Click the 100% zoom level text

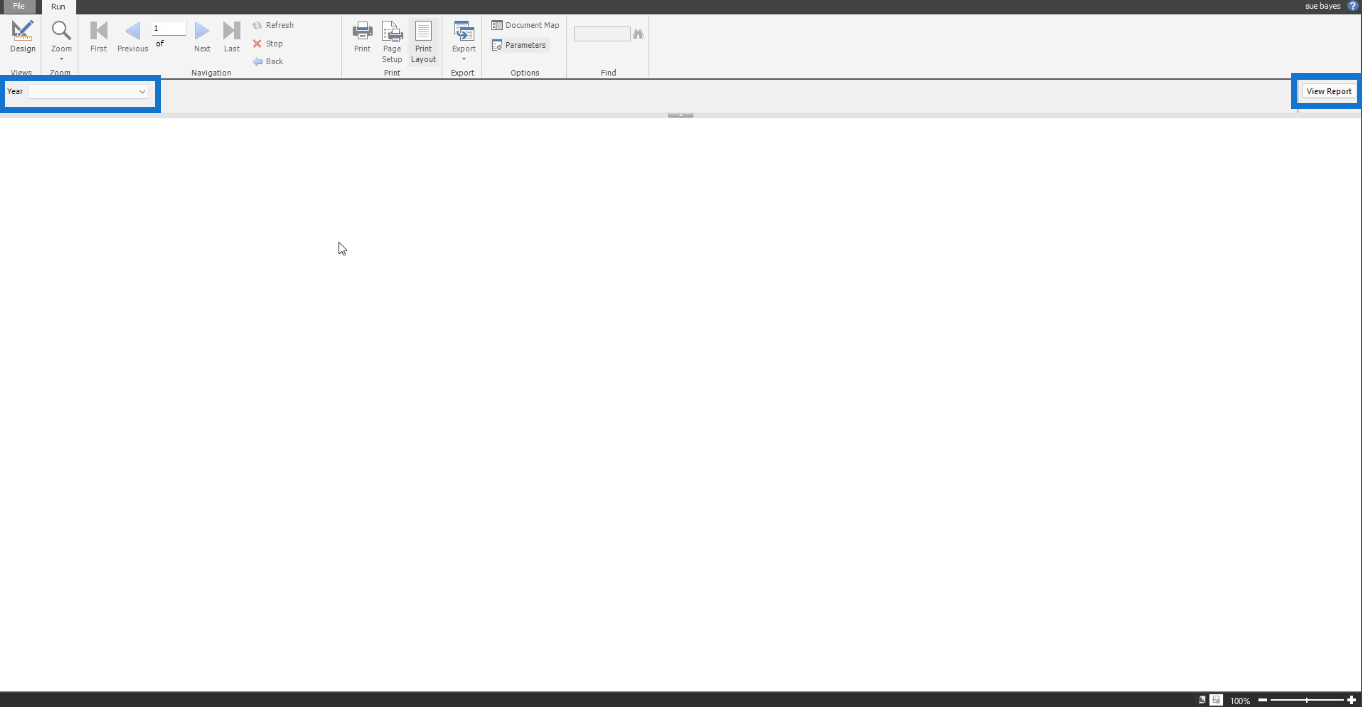click(1240, 701)
